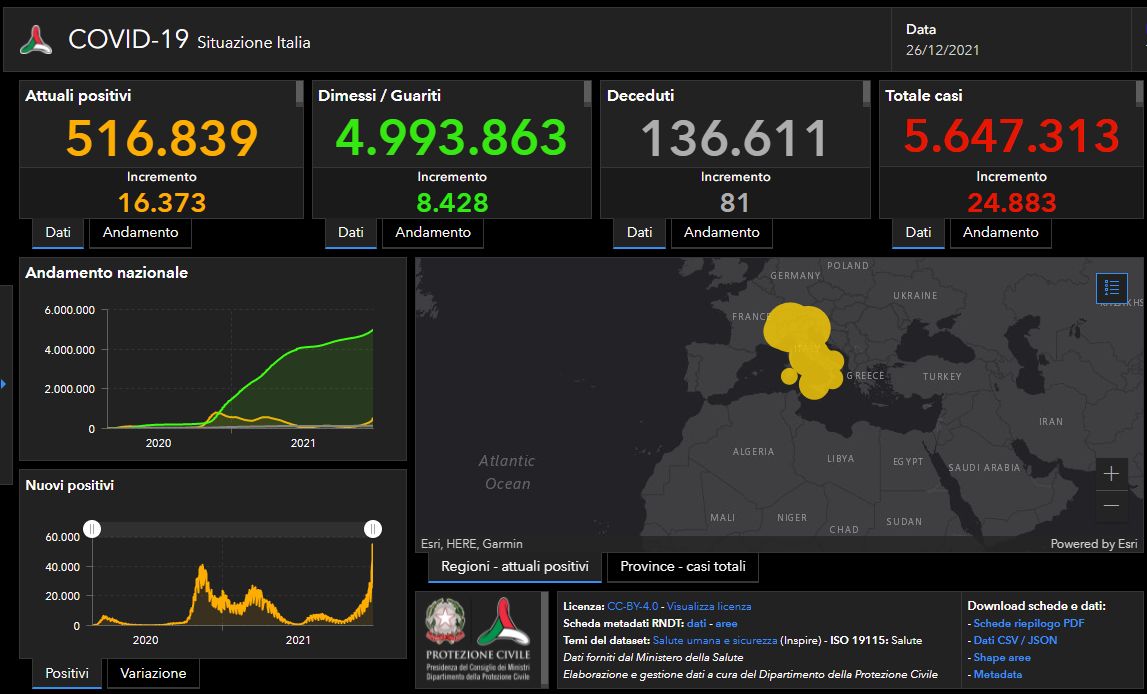This screenshot has width=1147, height=694.
Task: Open the map legend list icon
Action: click(1111, 288)
